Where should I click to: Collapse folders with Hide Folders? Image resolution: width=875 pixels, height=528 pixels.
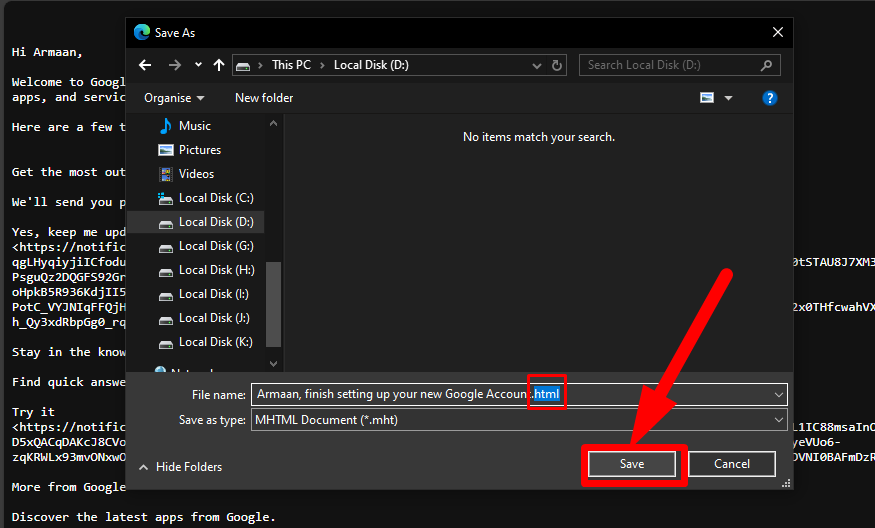tap(180, 467)
